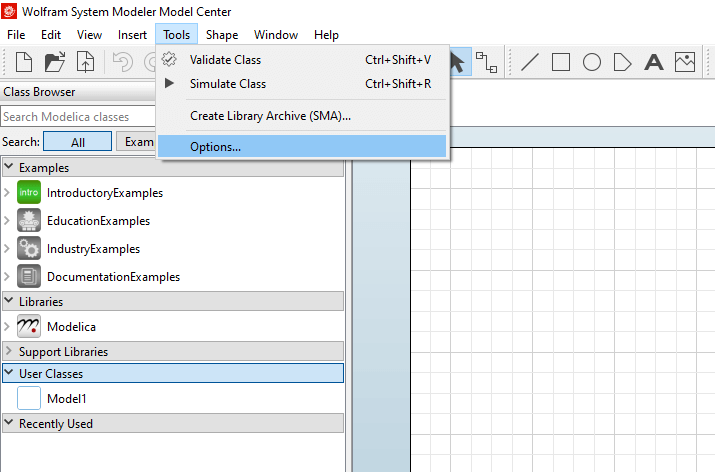The width and height of the screenshot is (715, 472).
Task: Choose Options... from the Tools menu
Action: pyautogui.click(x=302, y=147)
